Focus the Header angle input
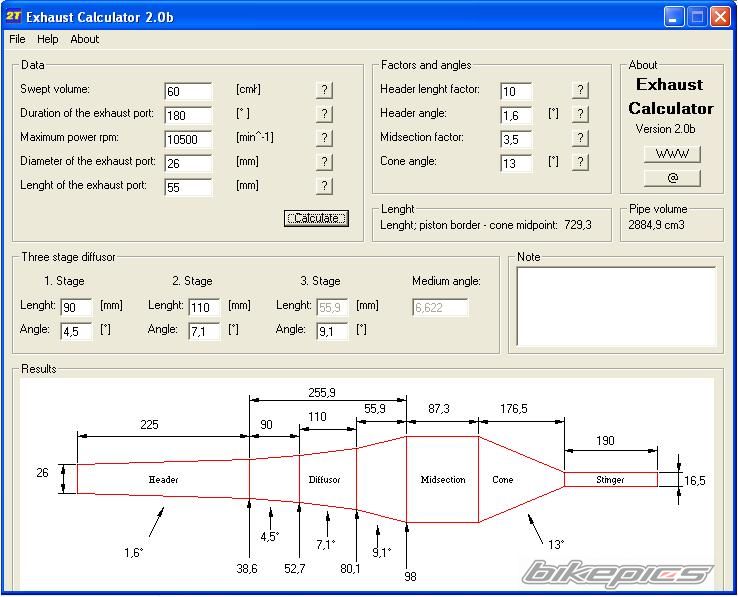The height and width of the screenshot is (597, 738). click(516, 115)
